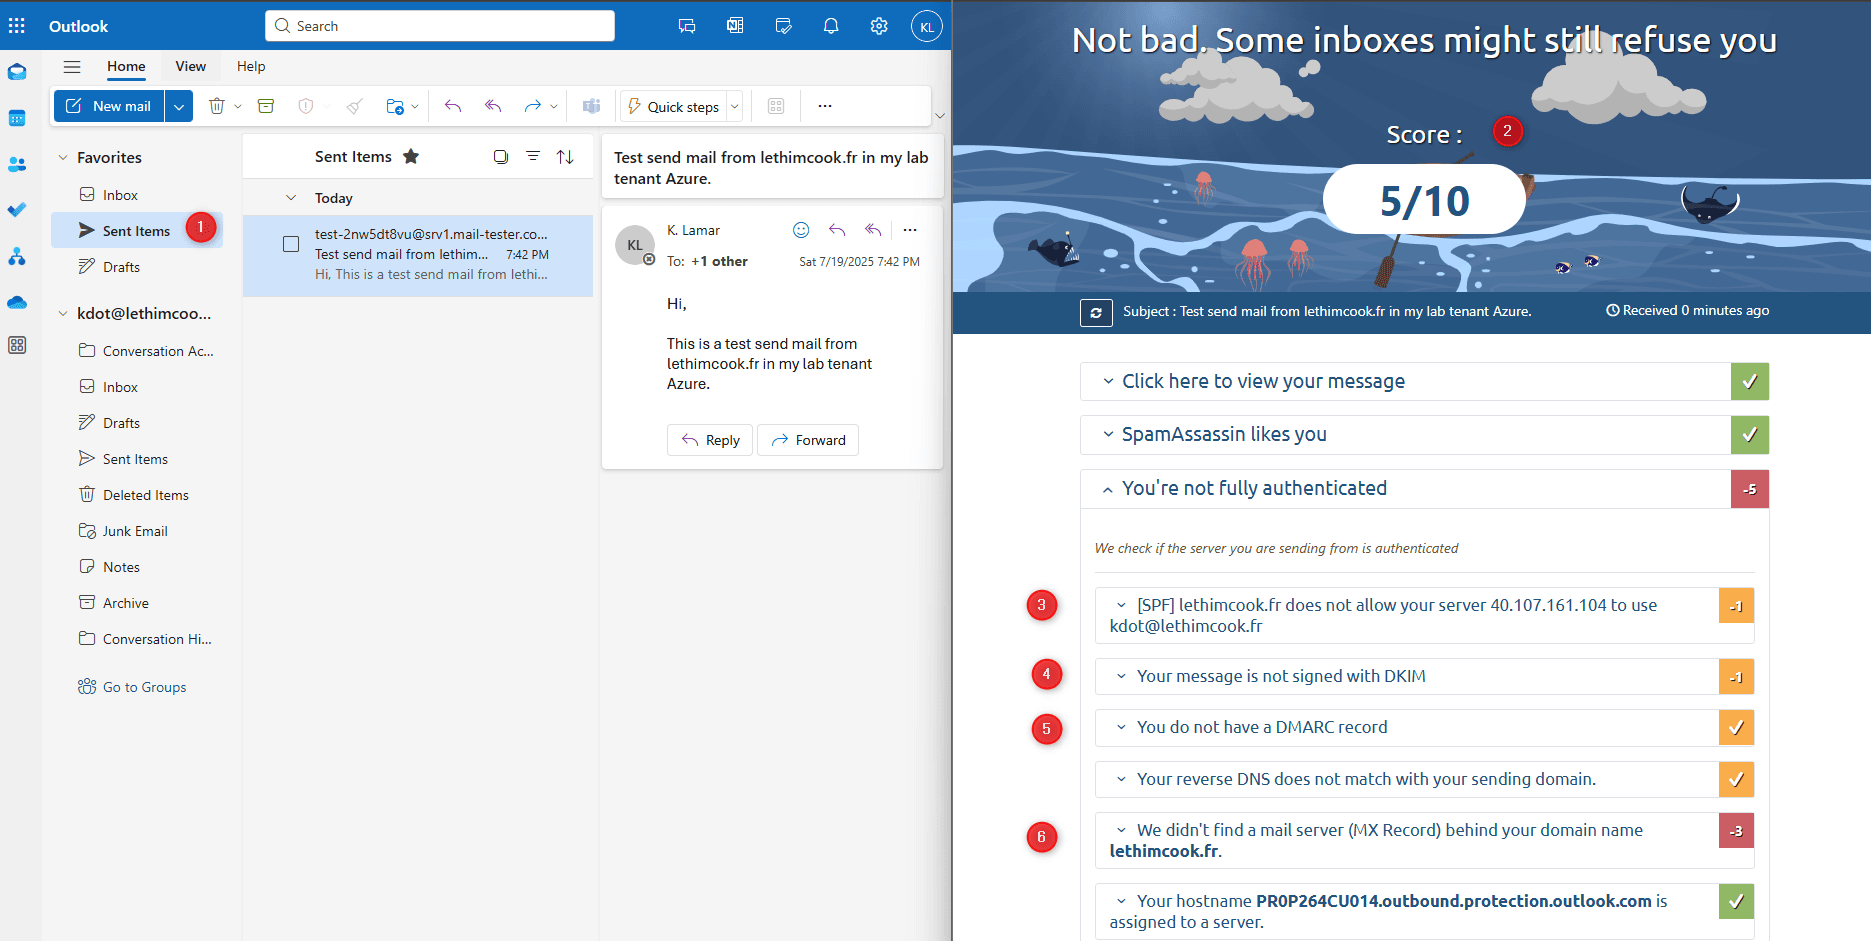
Task: Tick the checkbox on the test email
Action: 291,244
